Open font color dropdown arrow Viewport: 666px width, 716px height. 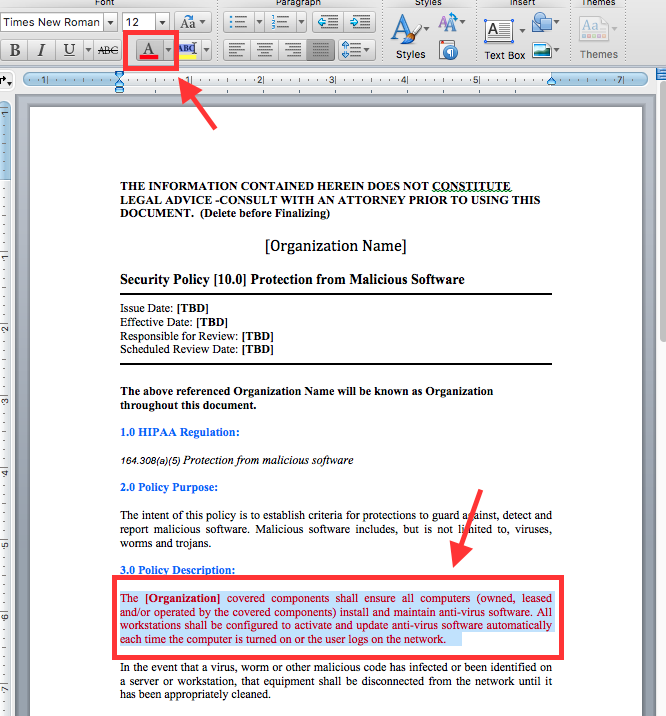click(x=168, y=50)
